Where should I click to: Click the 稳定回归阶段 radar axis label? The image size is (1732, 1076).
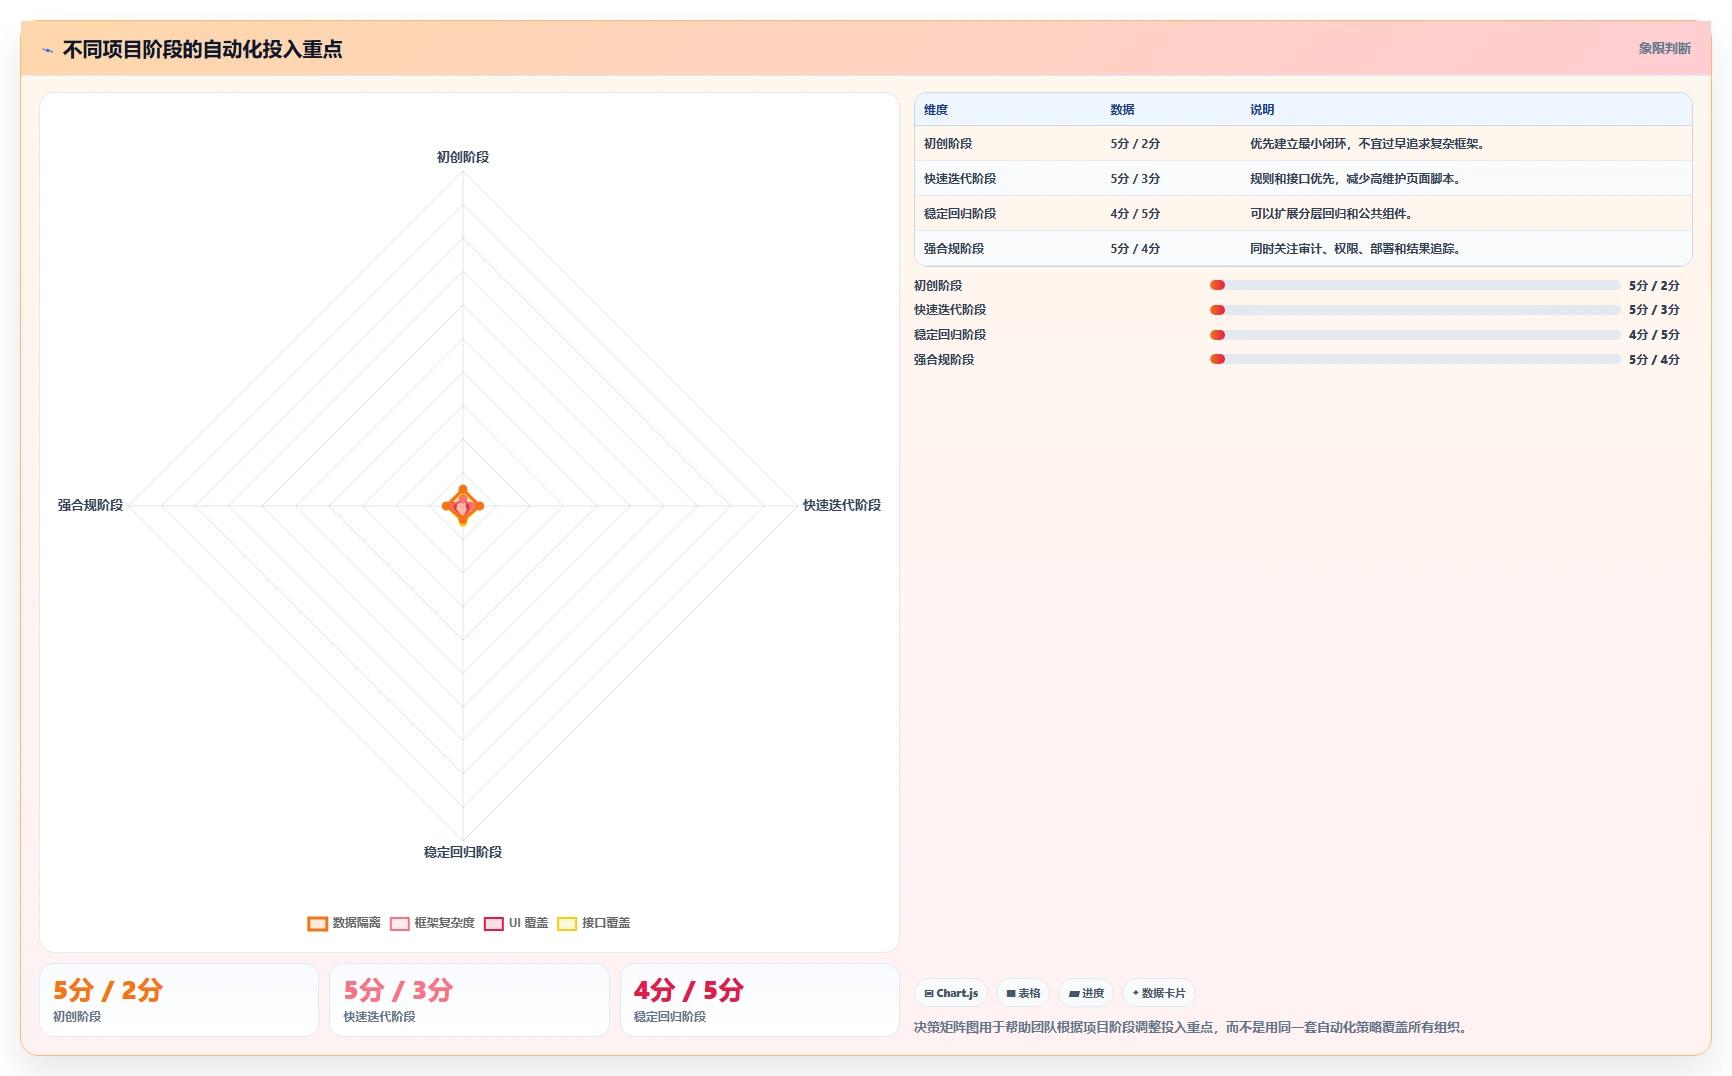[463, 852]
